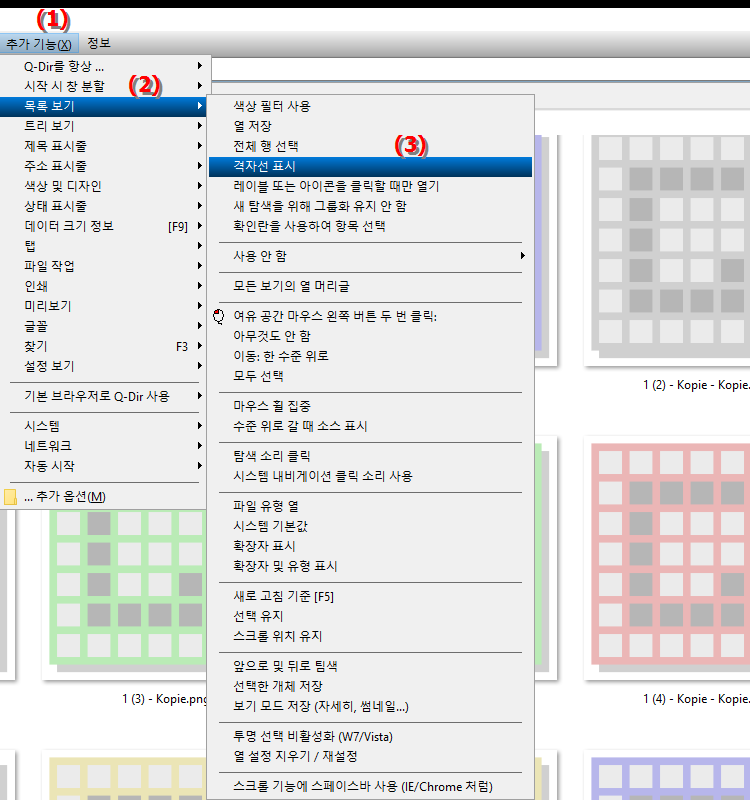Toggle 보기 모드 저장 (자세히, 썸네일...)
750x800 pixels.
point(370,707)
